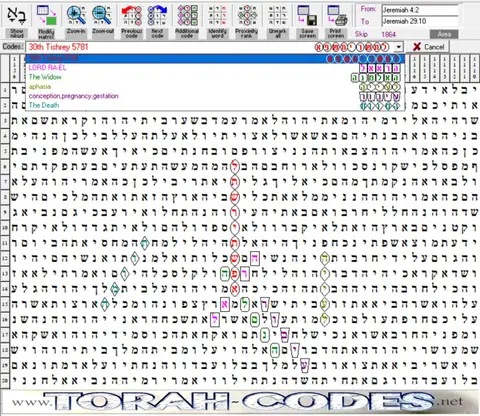Viewport: 480px width, 416px height.
Task: Click the 'Codes:' label
Action: (13, 47)
